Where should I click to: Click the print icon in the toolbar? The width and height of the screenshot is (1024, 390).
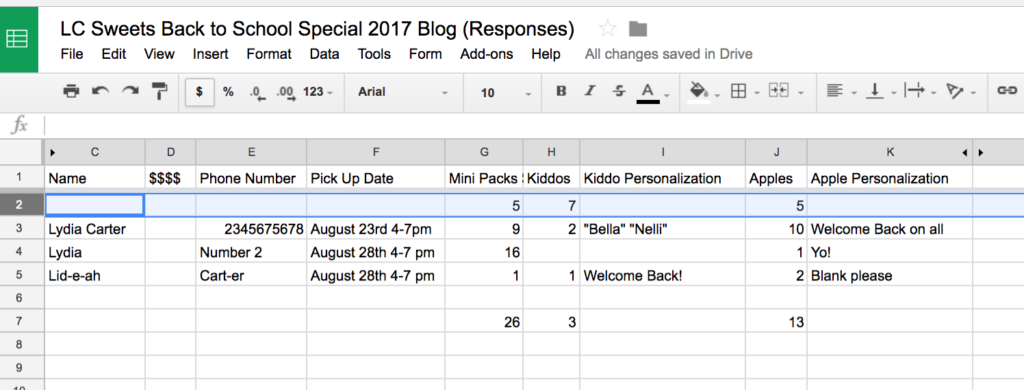click(x=71, y=91)
